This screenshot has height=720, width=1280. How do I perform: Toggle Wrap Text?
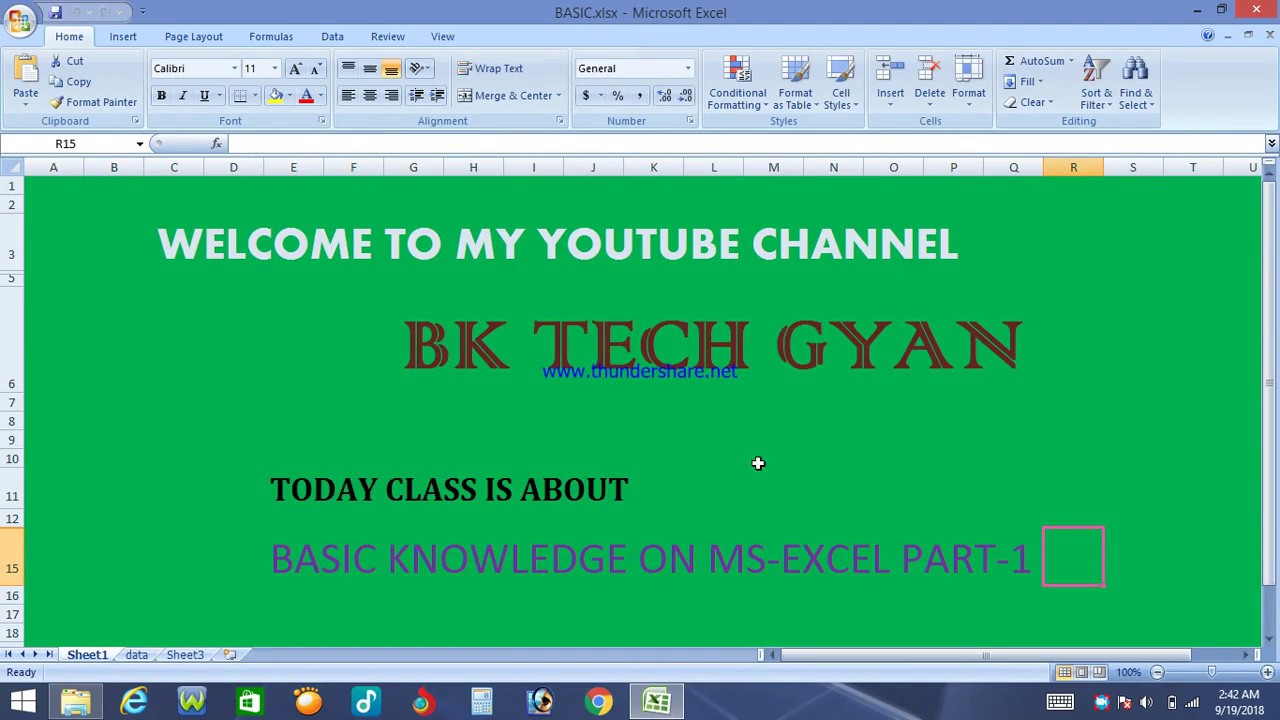[x=490, y=68]
